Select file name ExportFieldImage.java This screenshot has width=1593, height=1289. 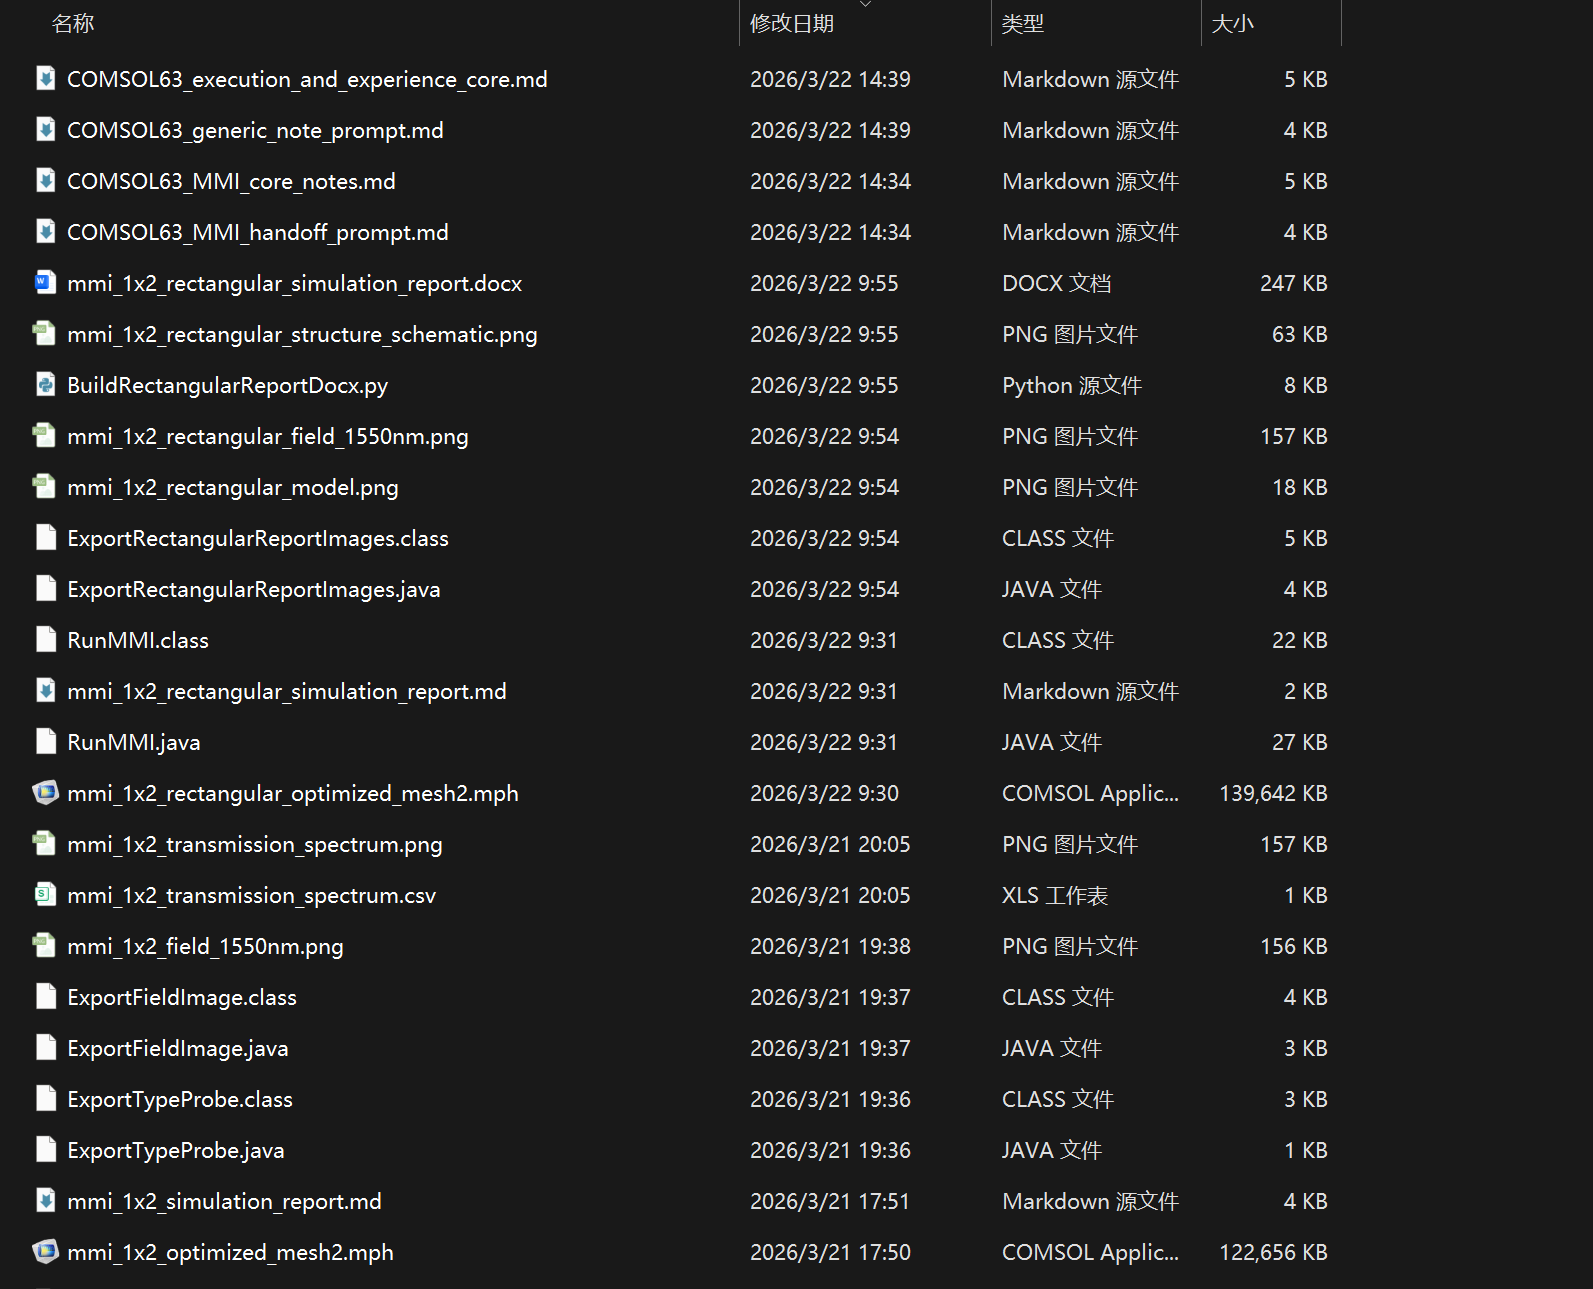tap(178, 1048)
